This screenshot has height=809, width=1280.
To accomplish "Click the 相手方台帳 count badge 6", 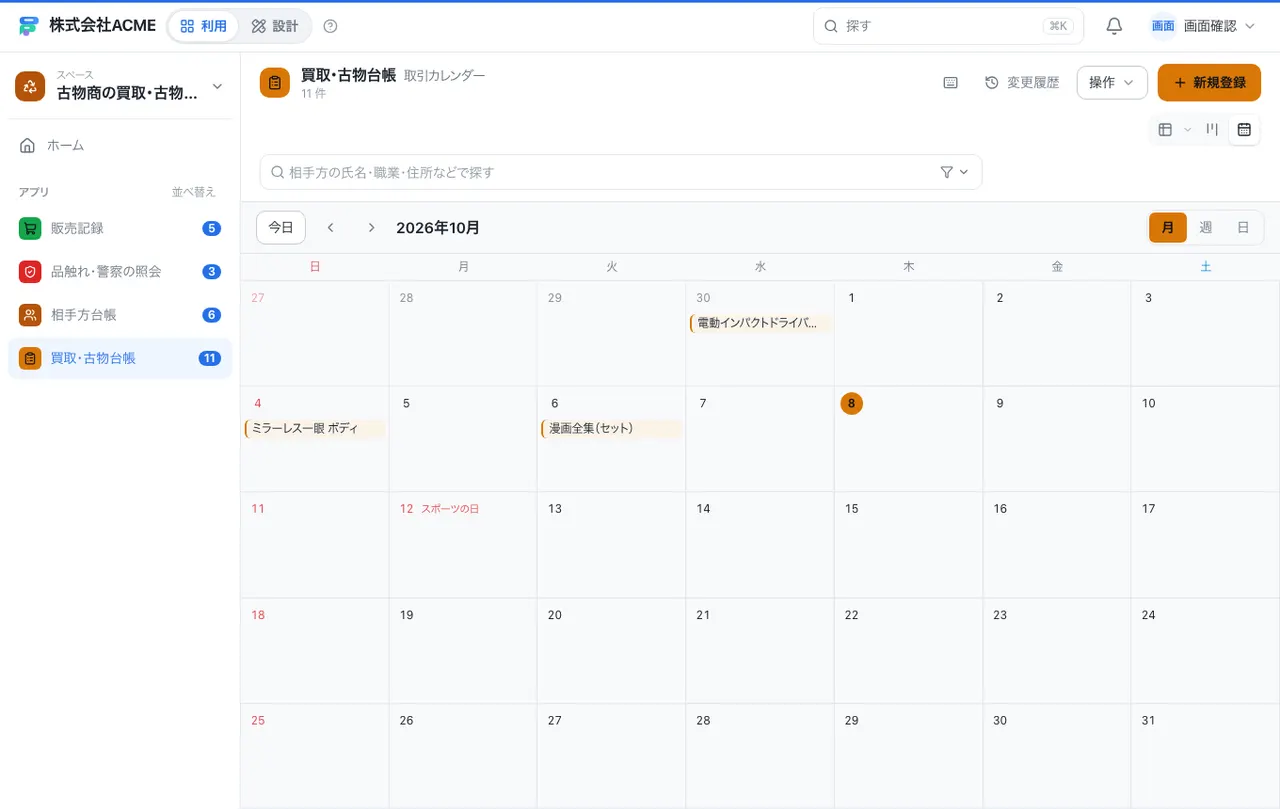I will tap(211, 315).
